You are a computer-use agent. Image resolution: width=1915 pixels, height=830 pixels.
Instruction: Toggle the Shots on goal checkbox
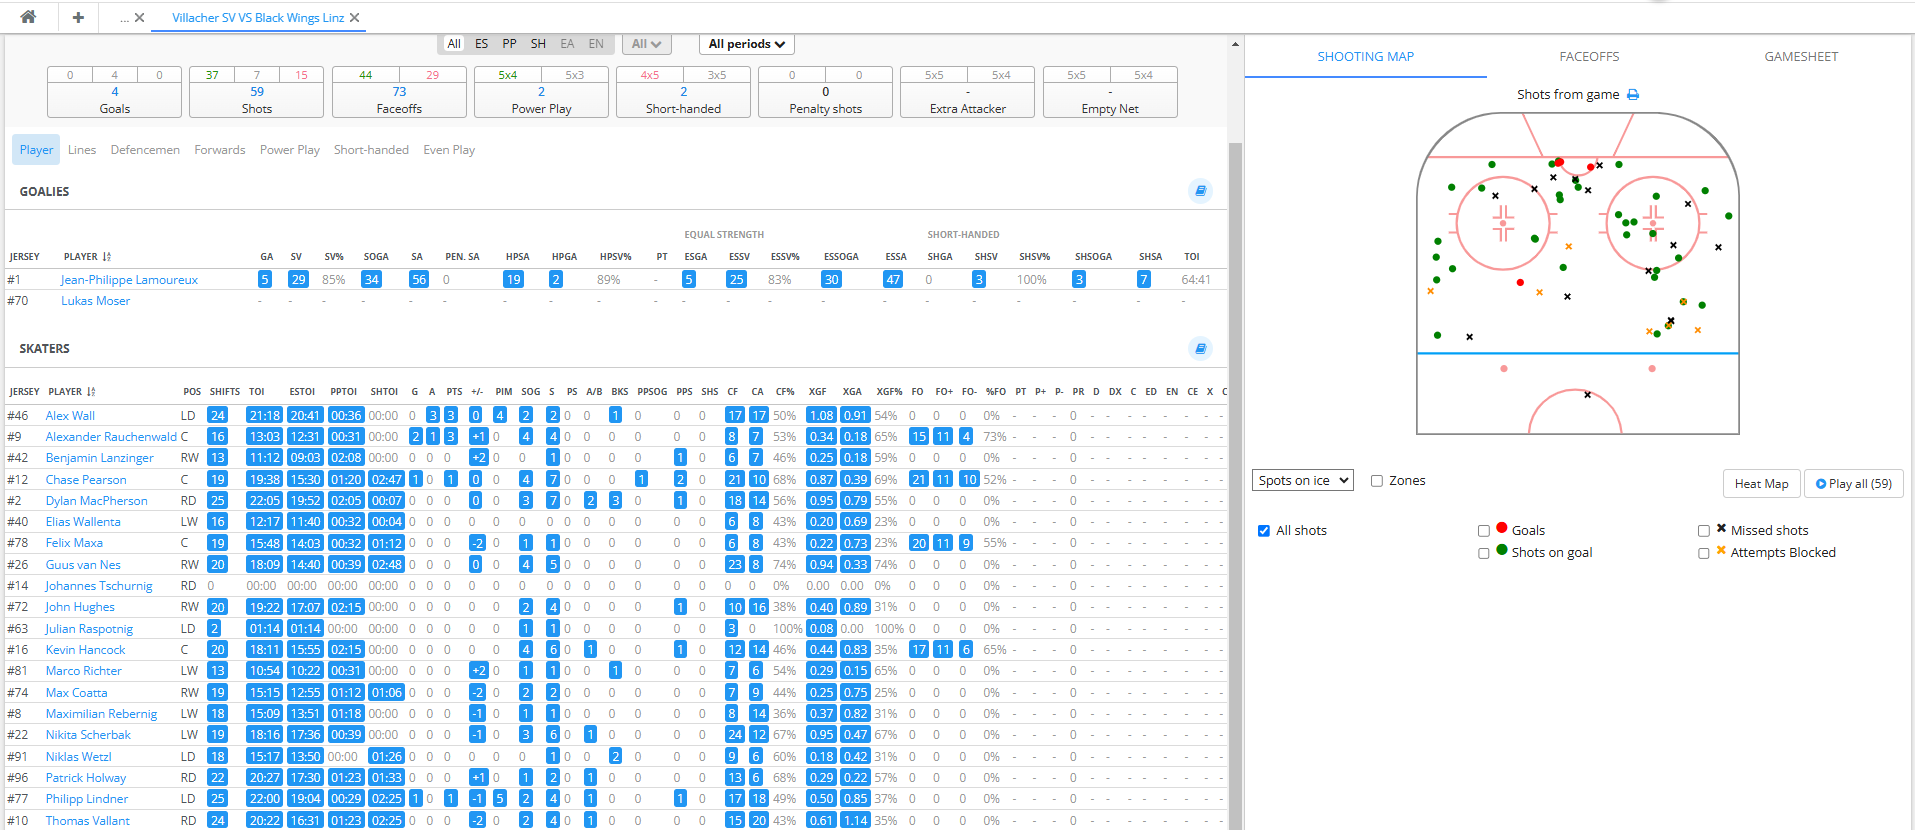tap(1484, 553)
